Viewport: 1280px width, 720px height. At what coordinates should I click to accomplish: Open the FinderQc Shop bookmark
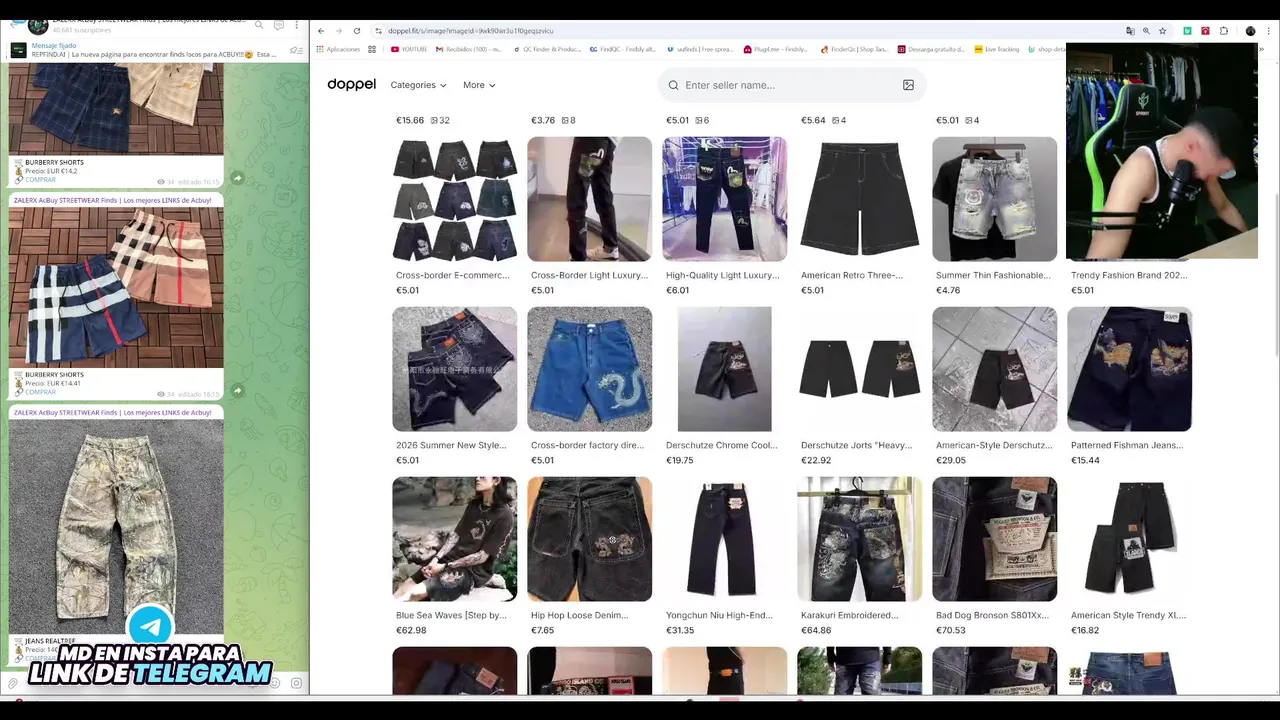coord(854,49)
